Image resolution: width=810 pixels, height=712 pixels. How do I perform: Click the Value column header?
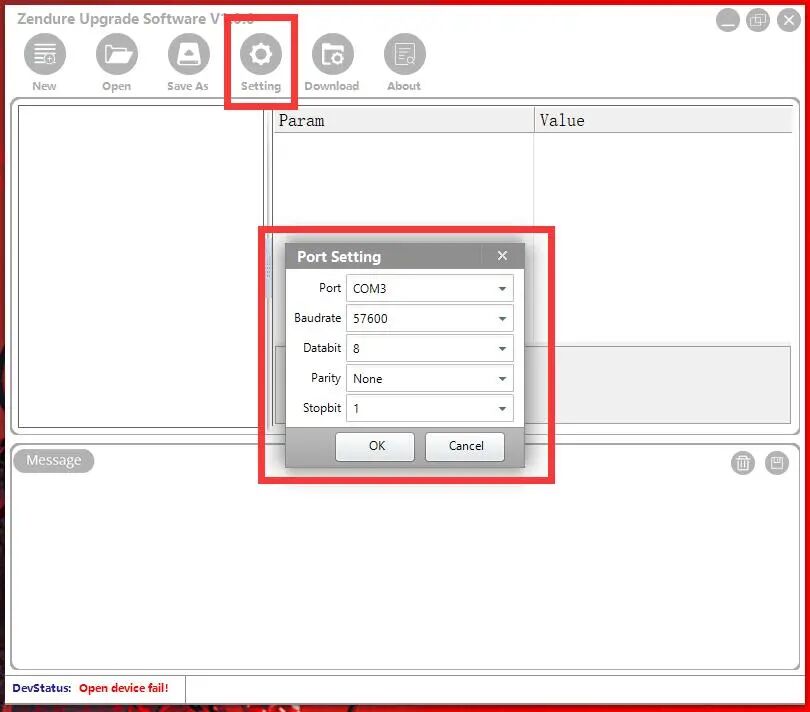pyautogui.click(x=663, y=120)
